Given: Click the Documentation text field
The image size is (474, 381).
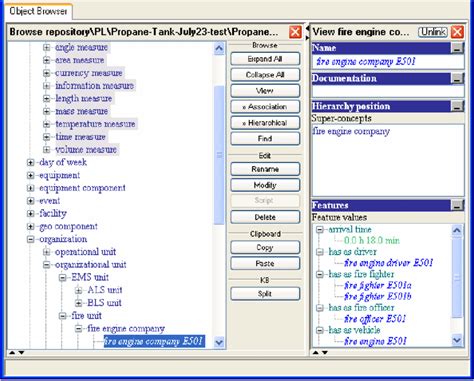Looking at the screenshot, I should coord(388,91).
